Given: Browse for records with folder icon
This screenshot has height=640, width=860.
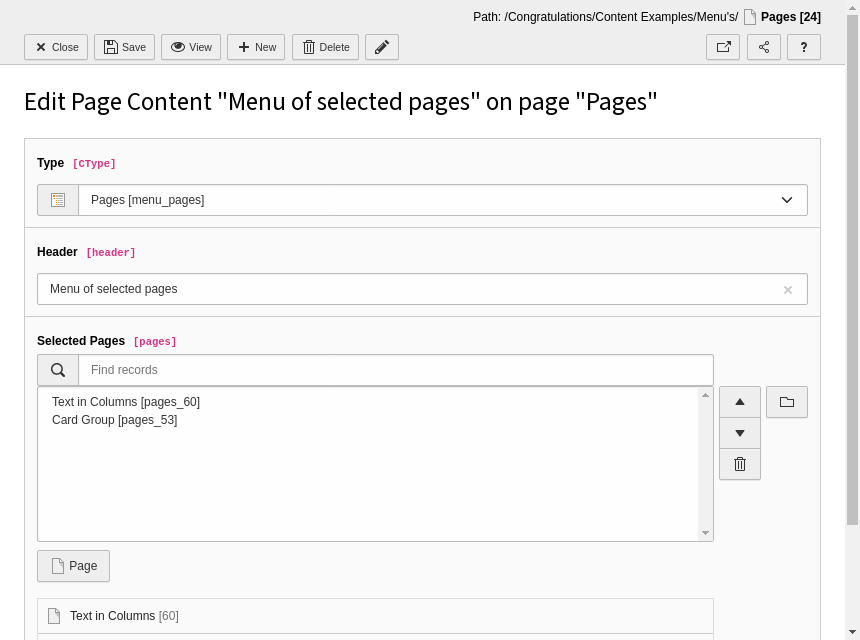Looking at the screenshot, I should 787,402.
